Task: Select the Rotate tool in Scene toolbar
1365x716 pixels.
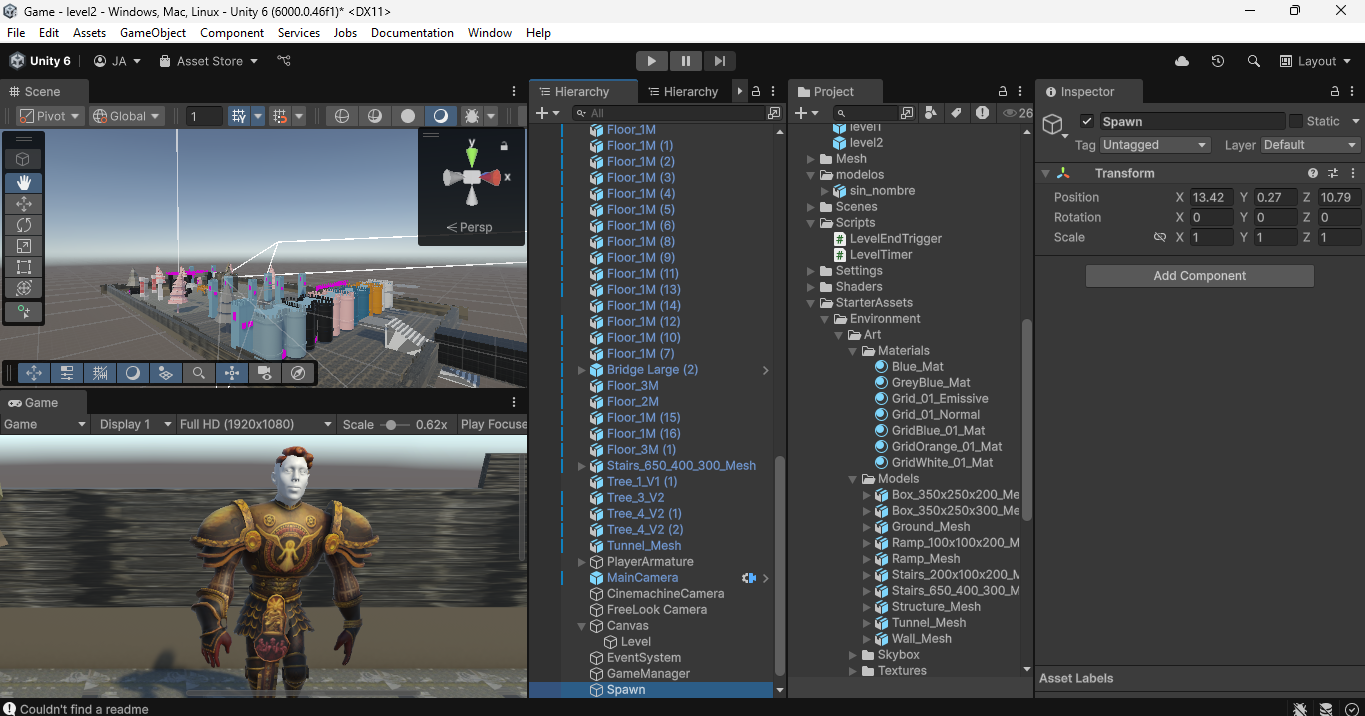Action: (24, 225)
